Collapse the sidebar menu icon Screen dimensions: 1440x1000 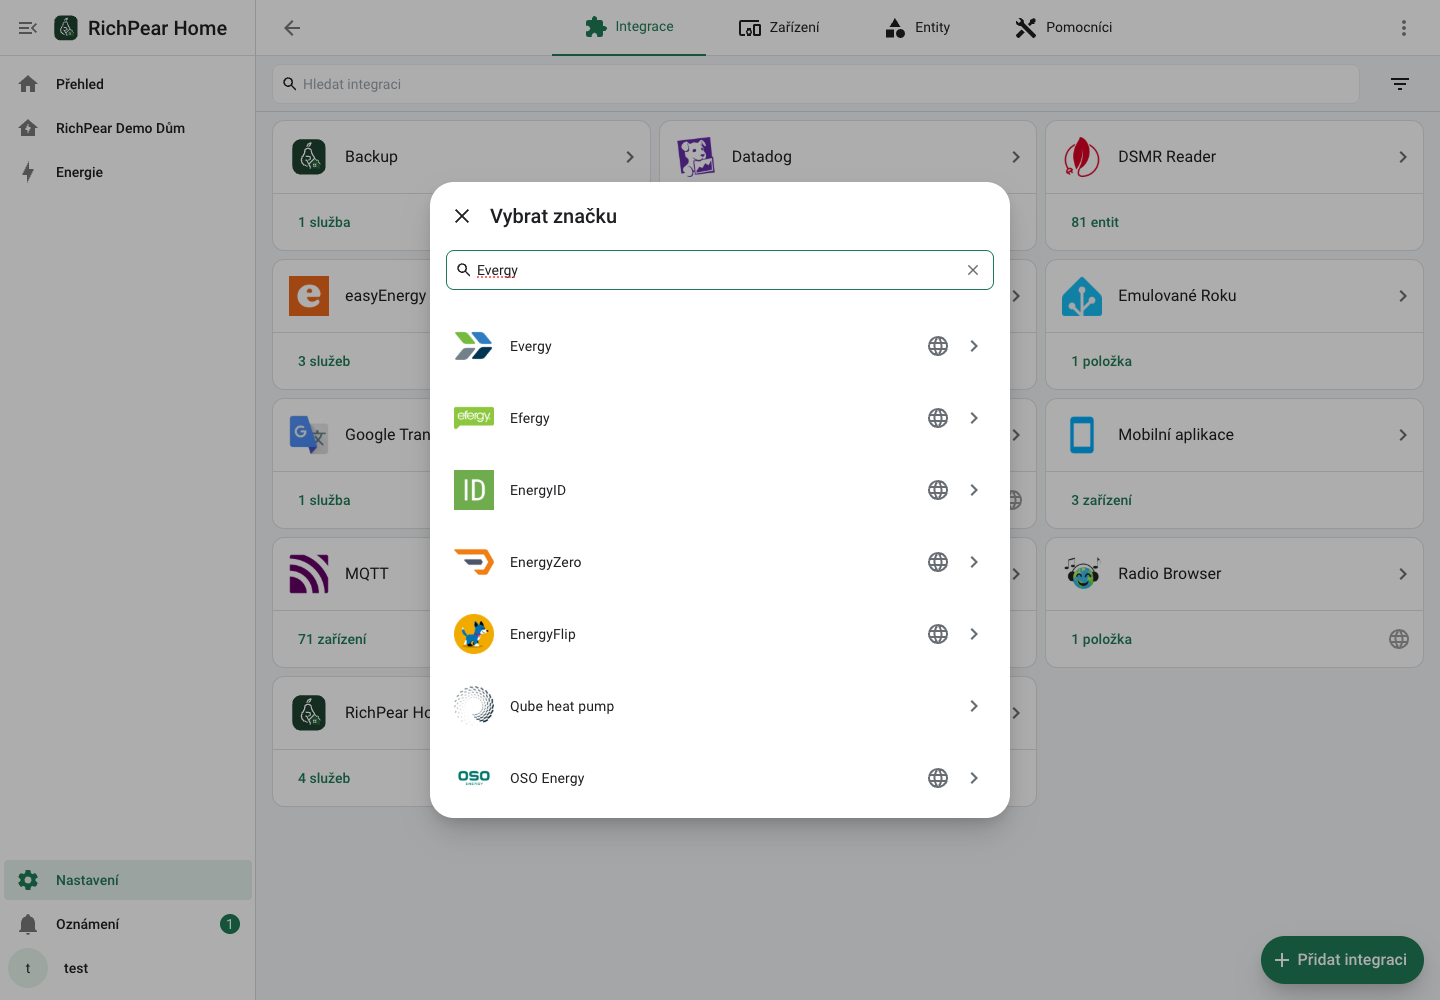(x=28, y=28)
